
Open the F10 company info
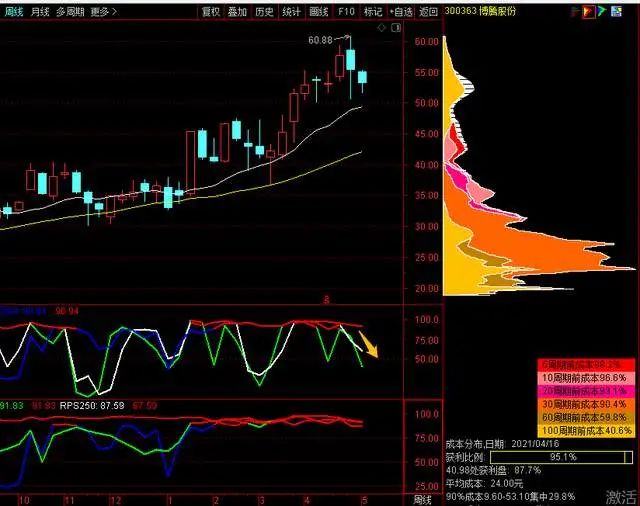(x=346, y=12)
